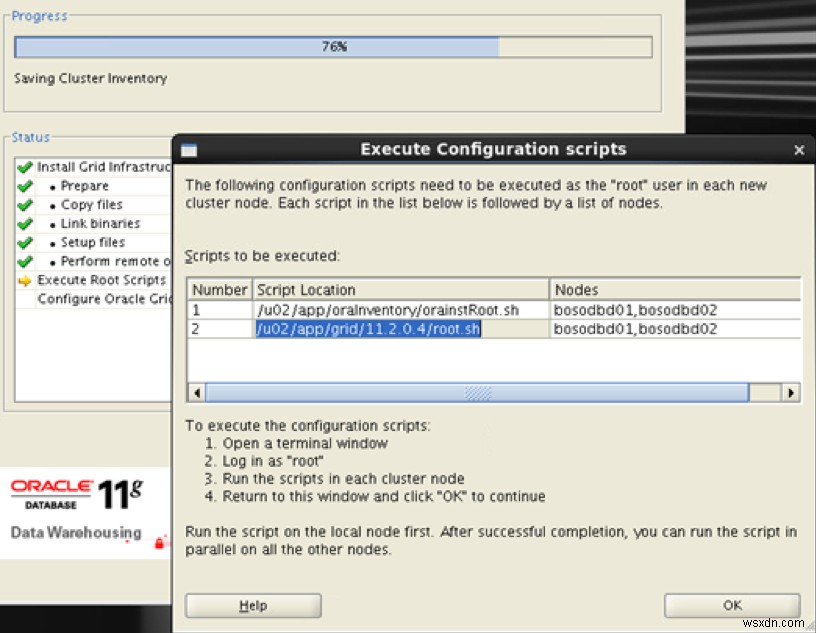Screen dimensions: 816x633
Task: Click the Scripts to be executed label
Action: click(262, 256)
